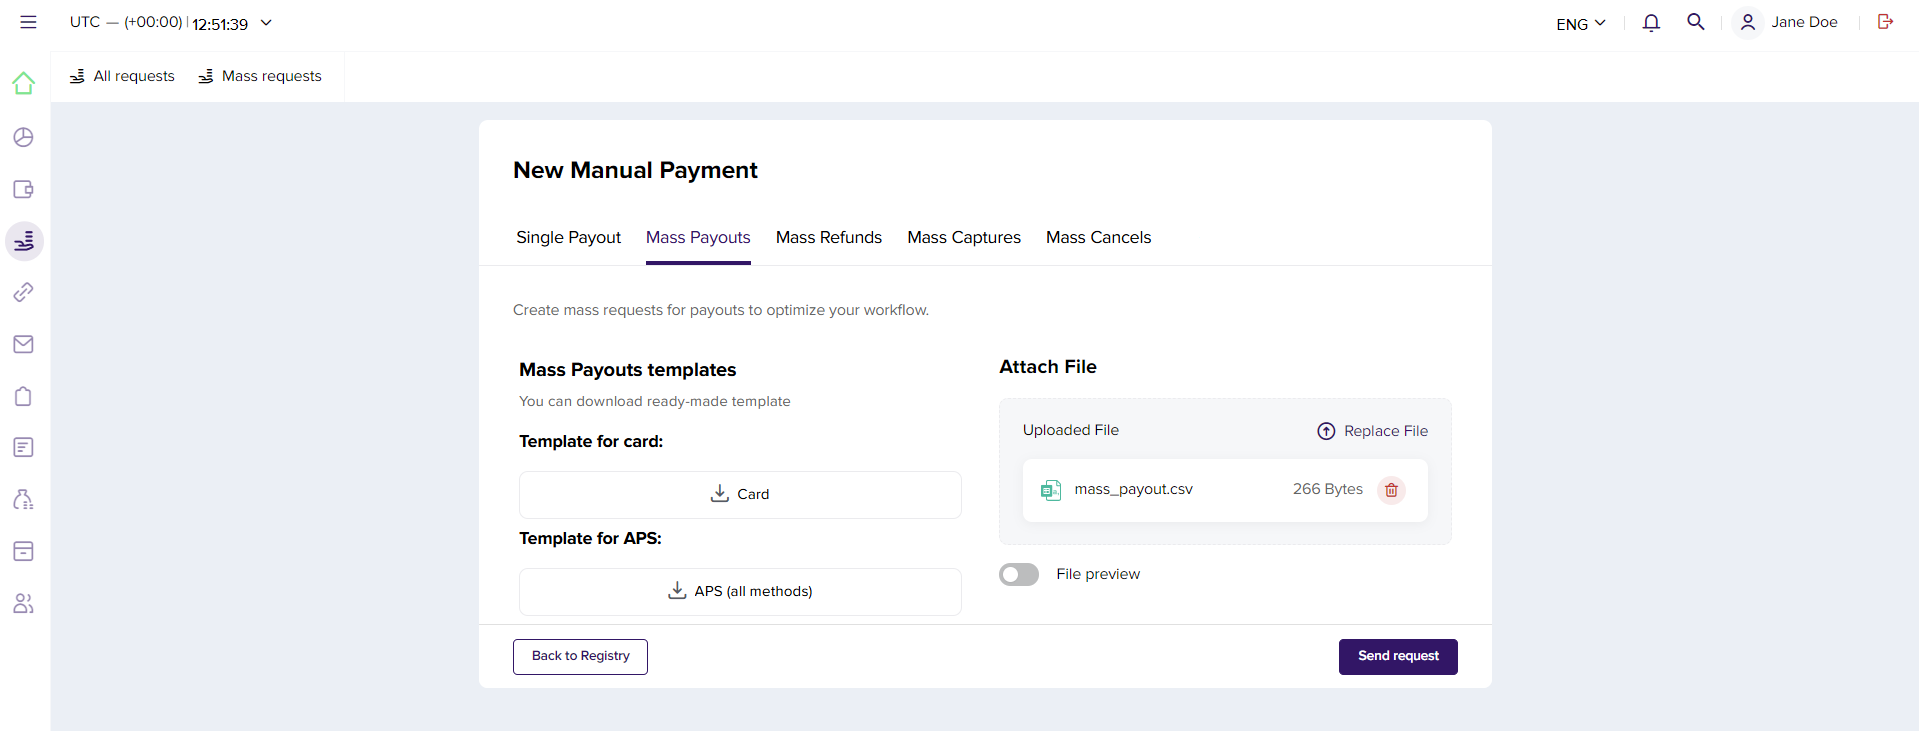1919x731 pixels.
Task: Open the envelope mail icon
Action: coord(24,344)
